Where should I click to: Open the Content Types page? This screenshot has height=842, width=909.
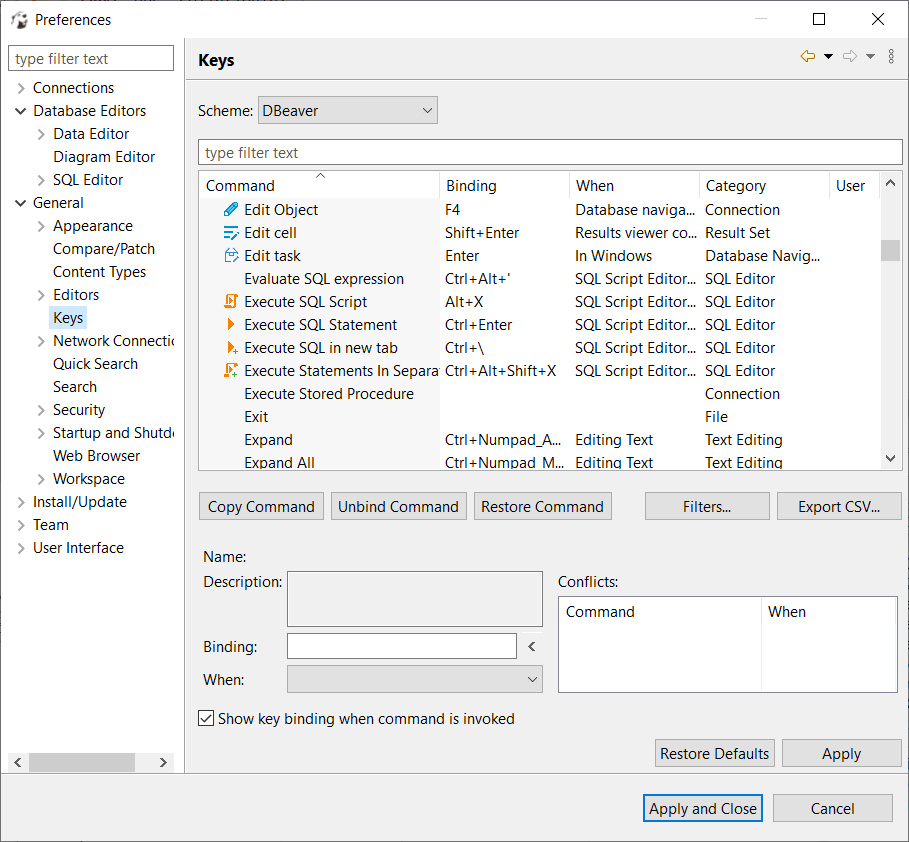(99, 271)
